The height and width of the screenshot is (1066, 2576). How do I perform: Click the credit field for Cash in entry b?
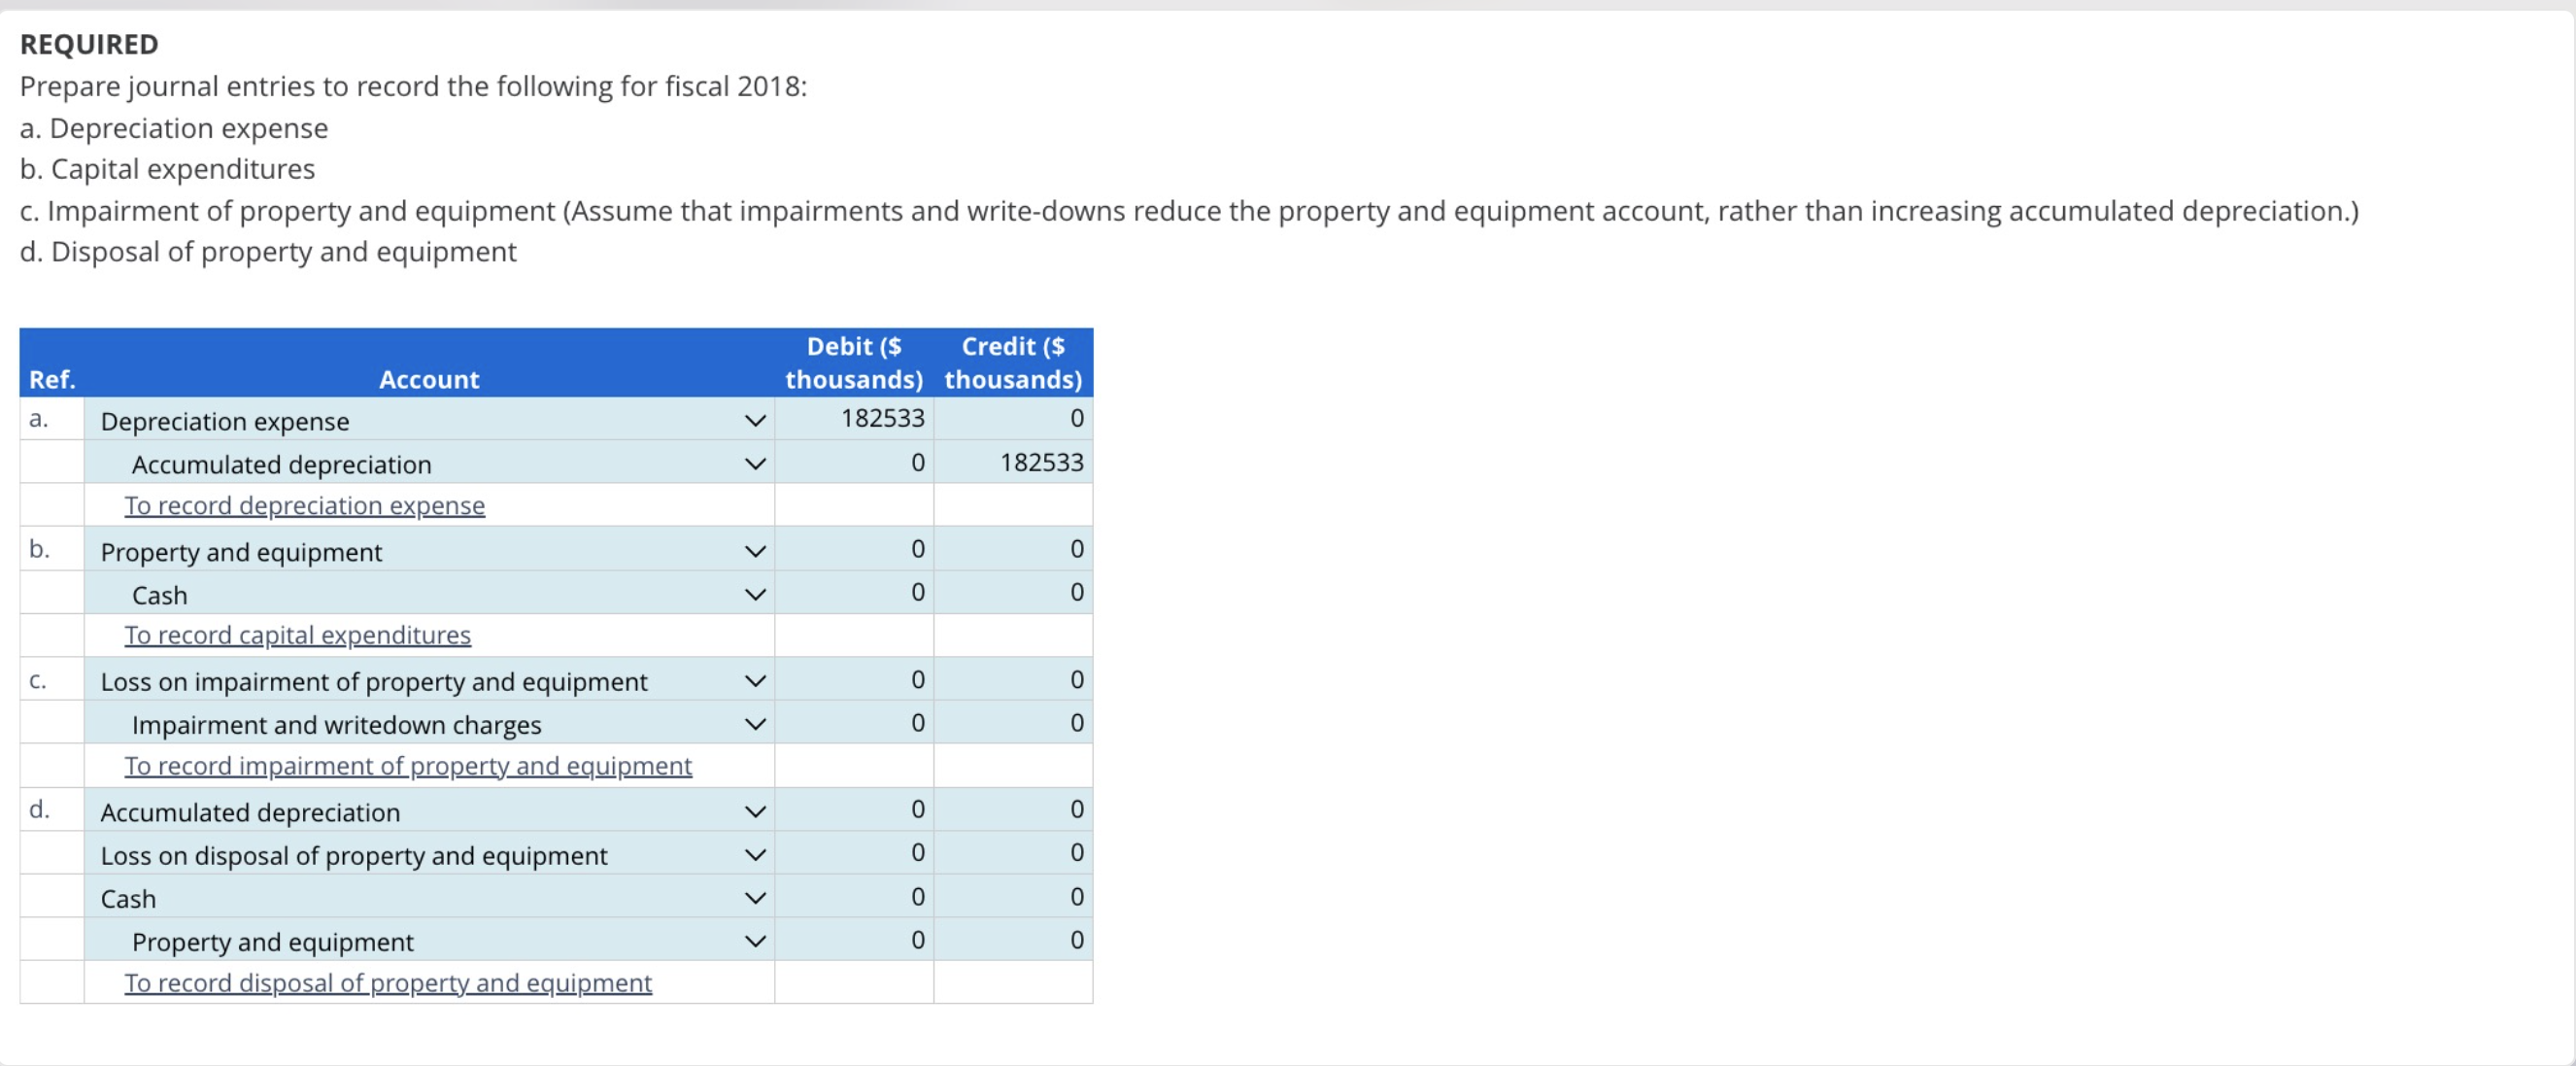pos(1013,592)
